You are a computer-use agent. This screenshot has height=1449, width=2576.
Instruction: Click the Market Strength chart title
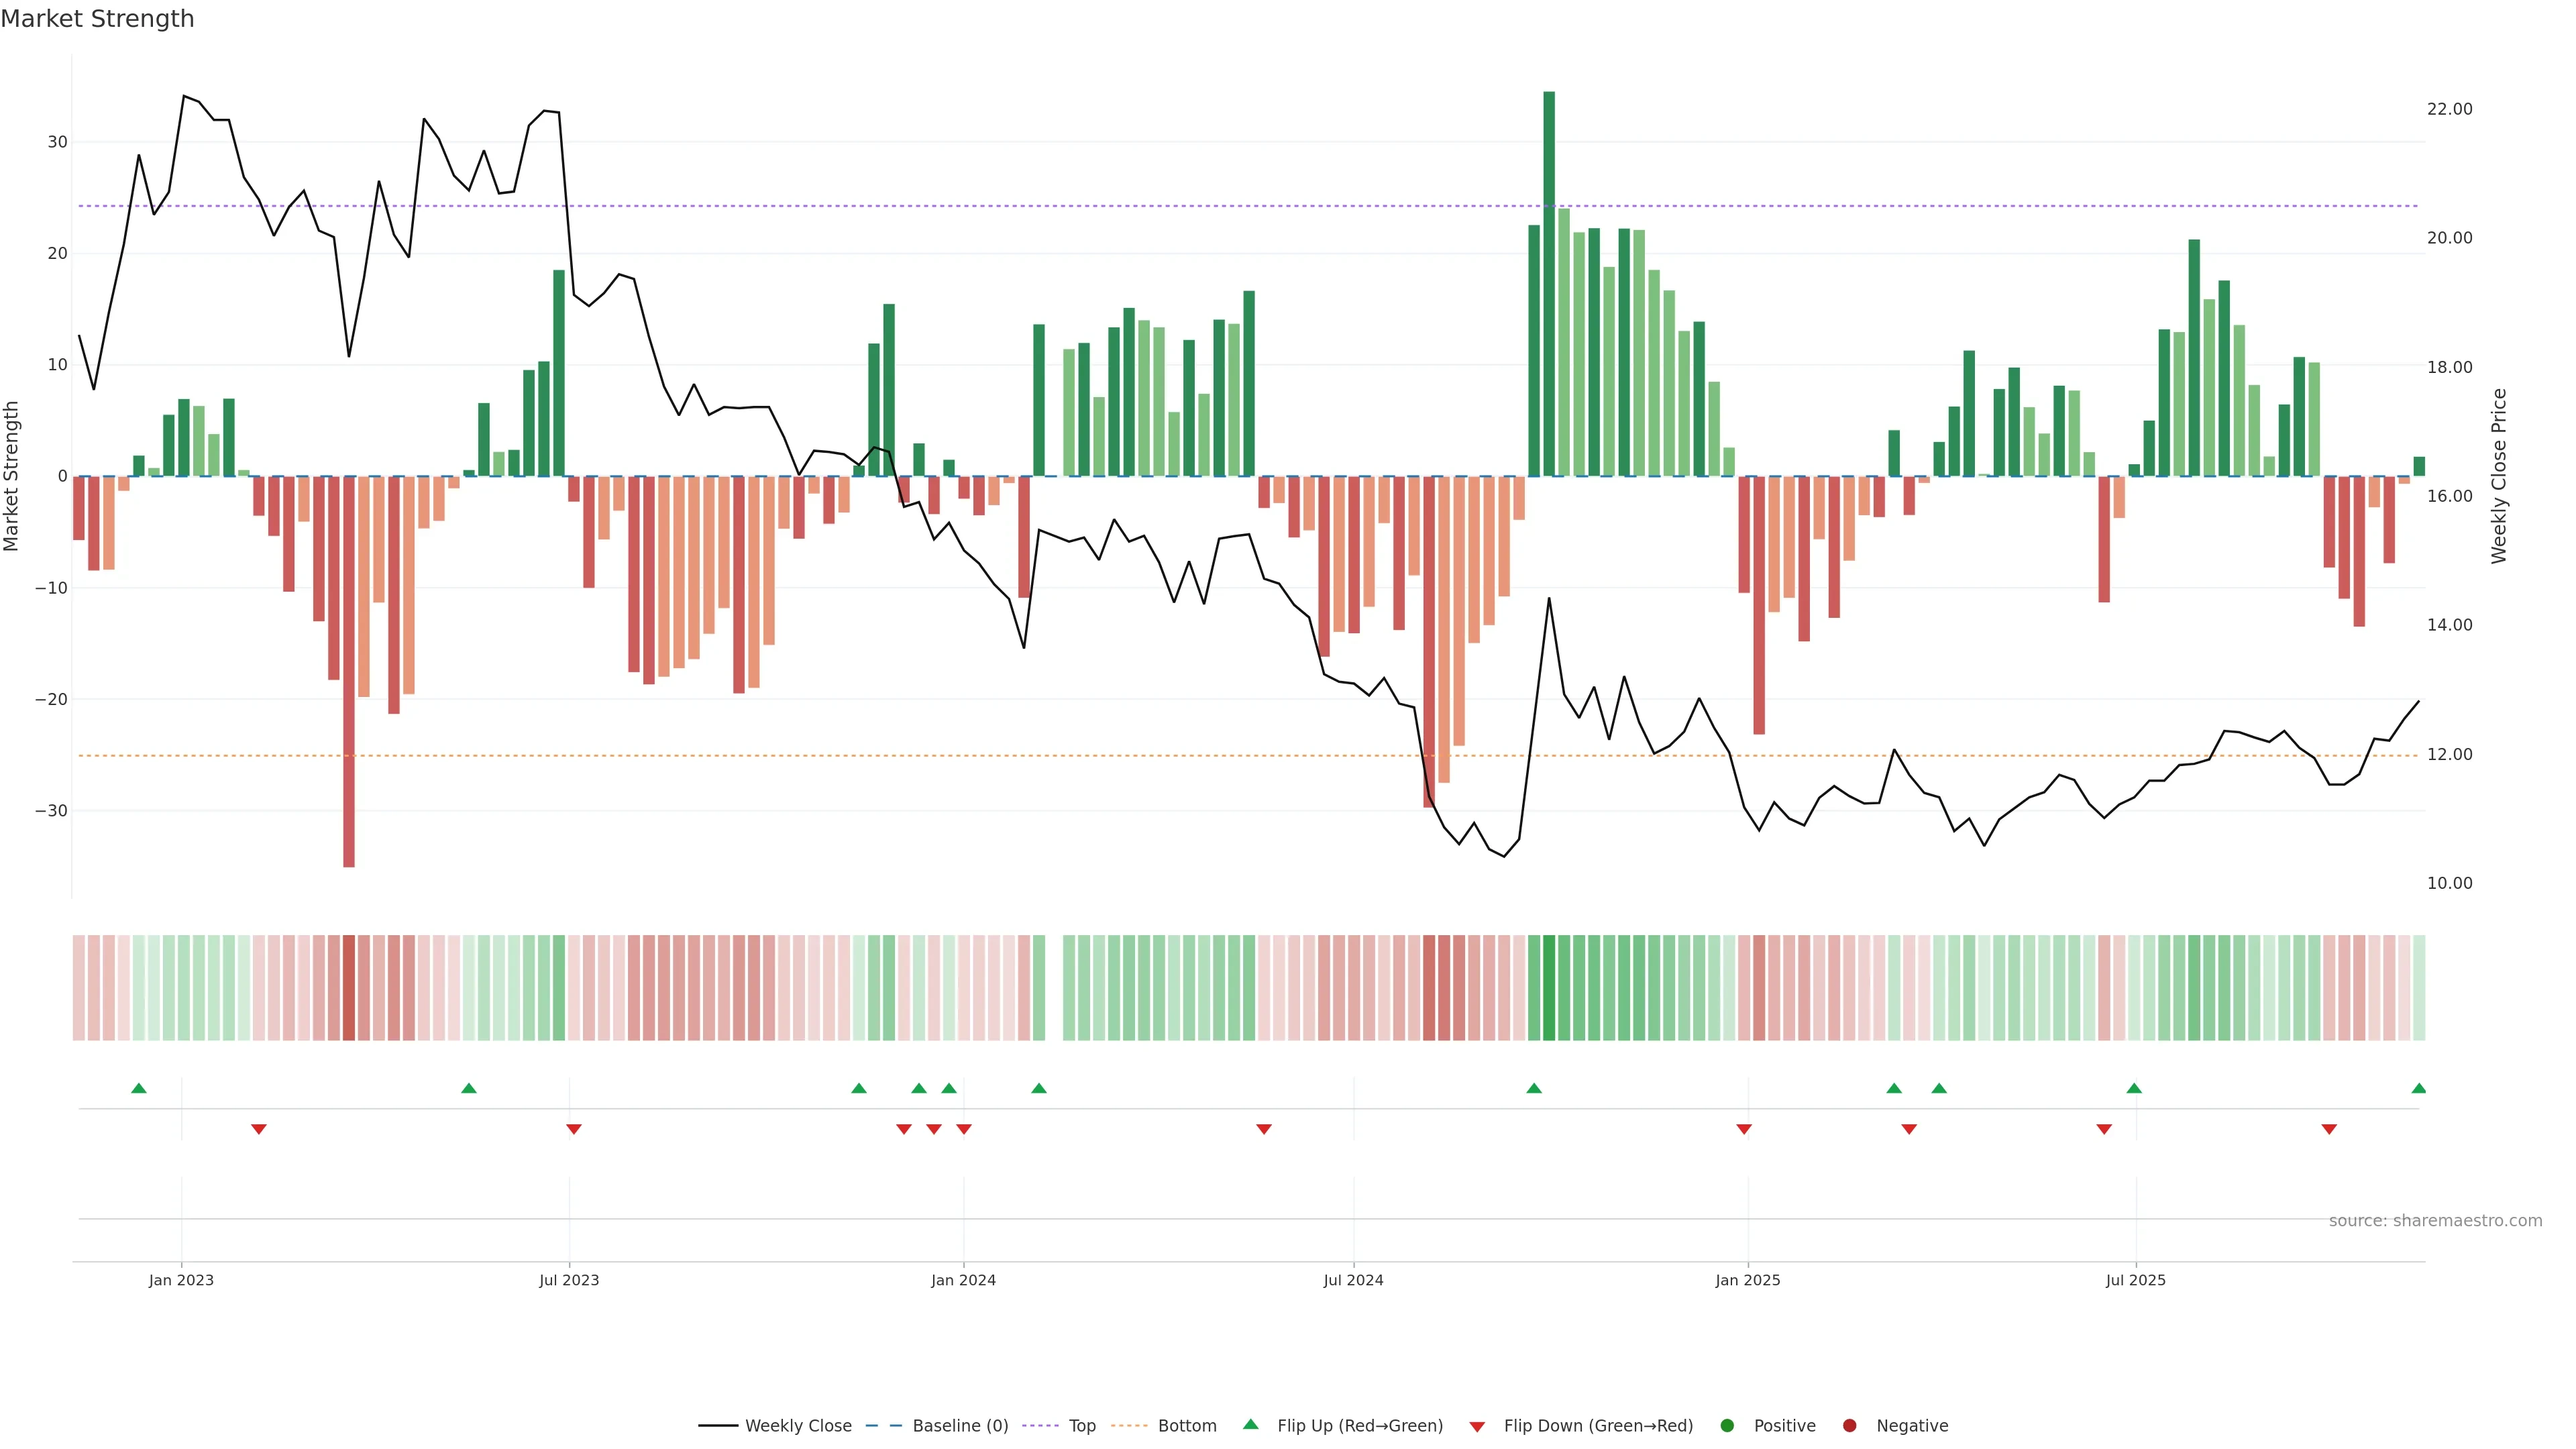[97, 19]
